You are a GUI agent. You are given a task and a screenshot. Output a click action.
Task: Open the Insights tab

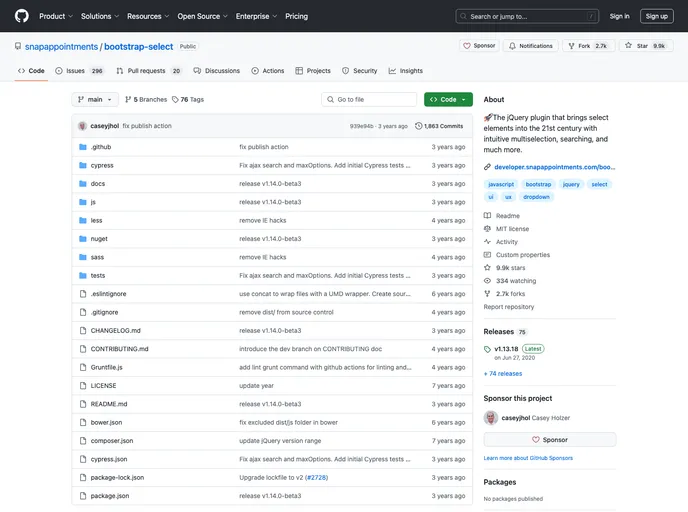pyautogui.click(x=405, y=71)
